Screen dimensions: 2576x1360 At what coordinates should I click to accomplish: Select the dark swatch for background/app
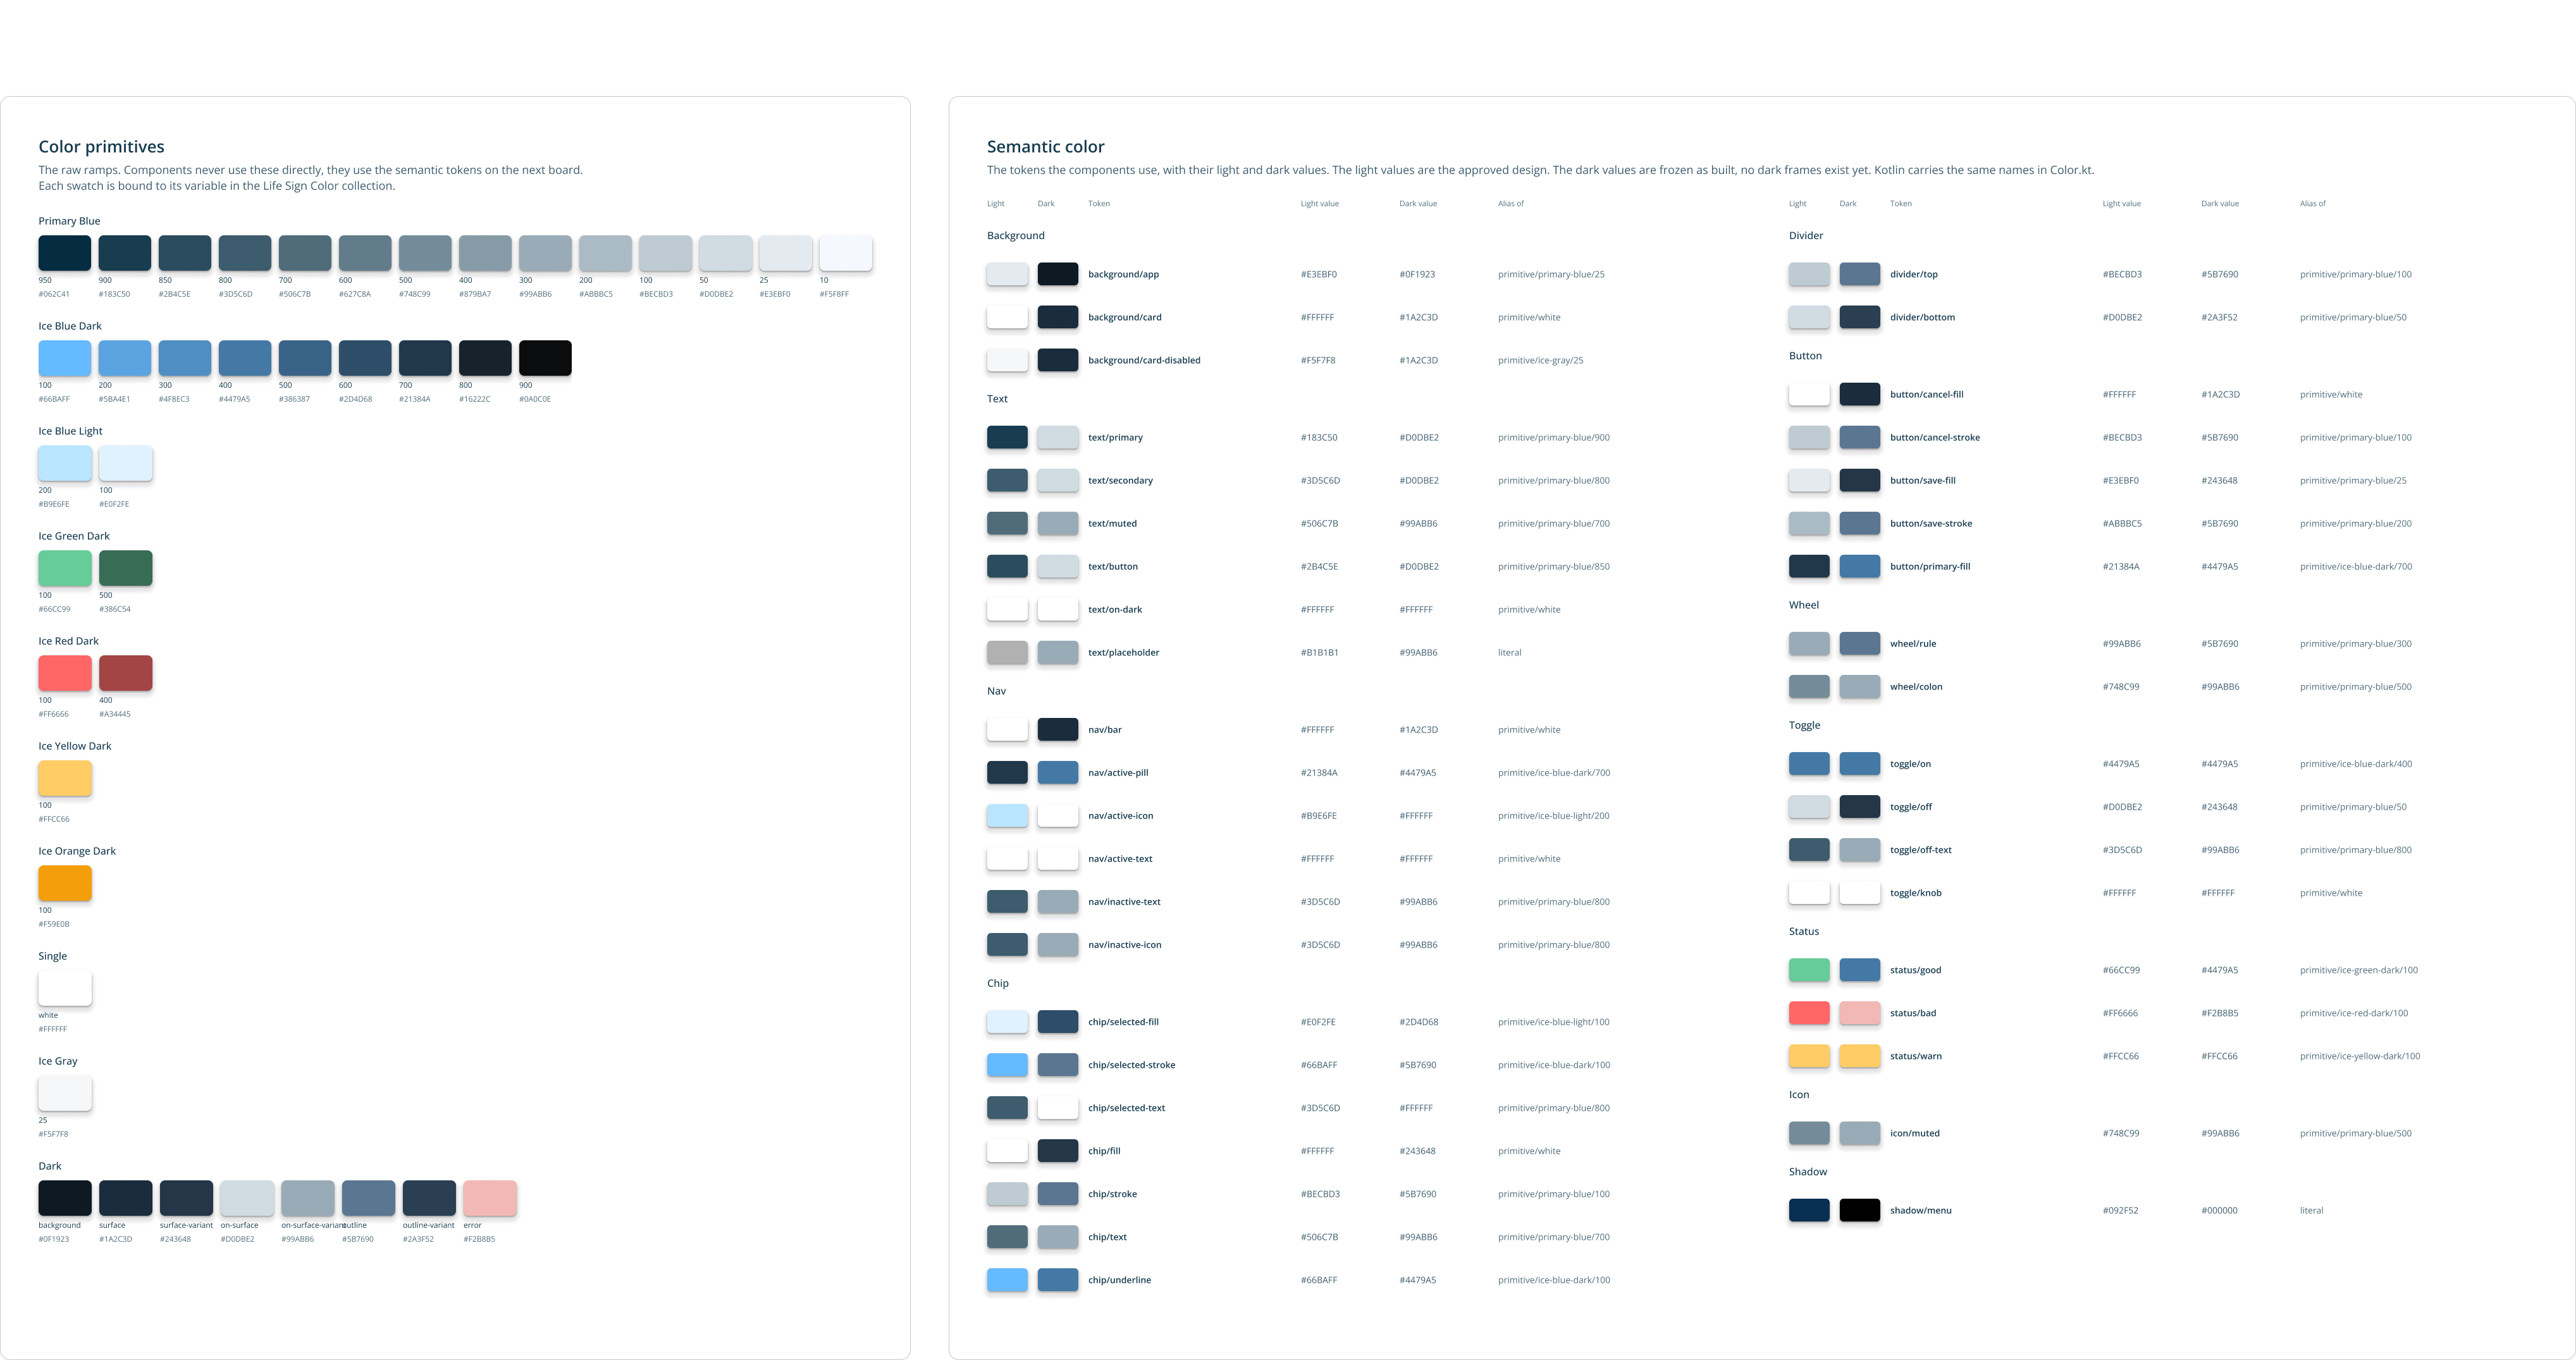[1058, 274]
